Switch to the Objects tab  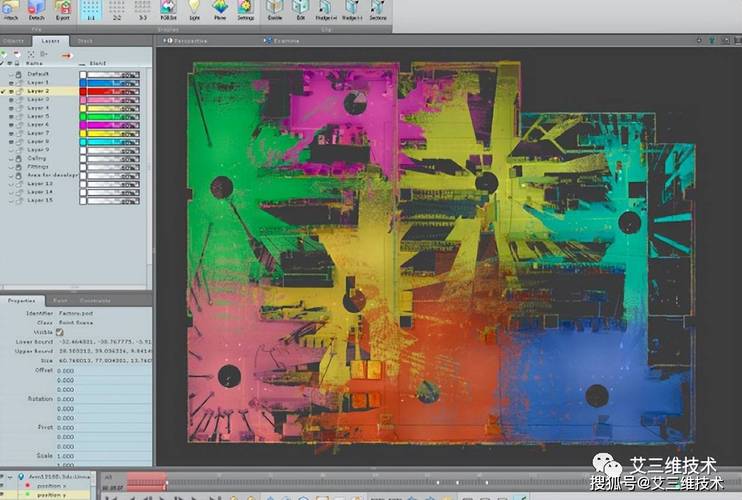click(x=13, y=41)
